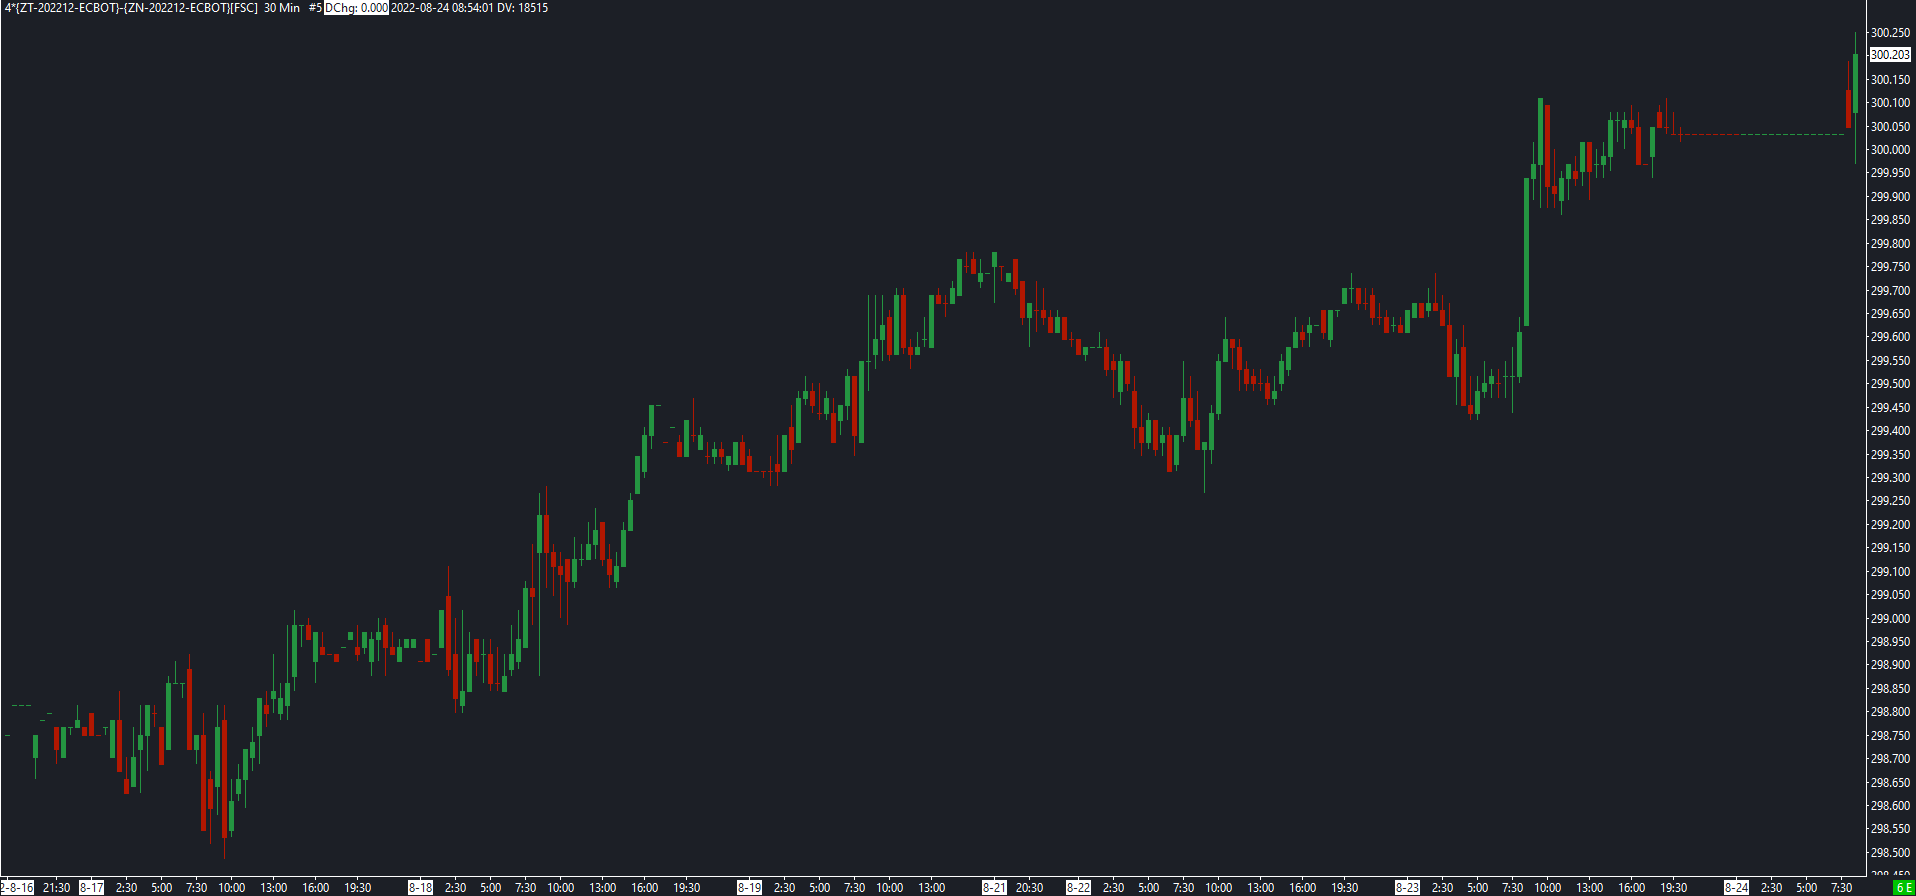Click the ZT-ZN spread symbol in header
The image size is (1916, 896).
click(131, 8)
